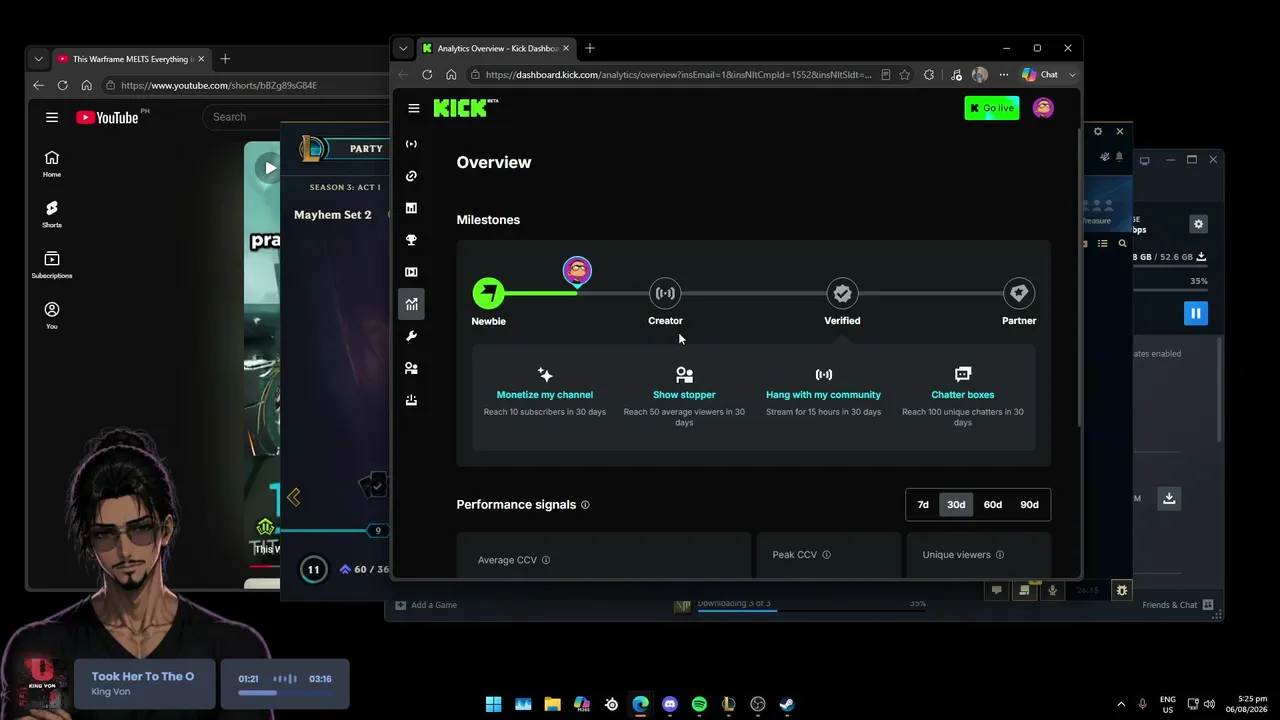1280x720 pixels.
Task: Open Hang with my community milestone
Action: [823, 395]
